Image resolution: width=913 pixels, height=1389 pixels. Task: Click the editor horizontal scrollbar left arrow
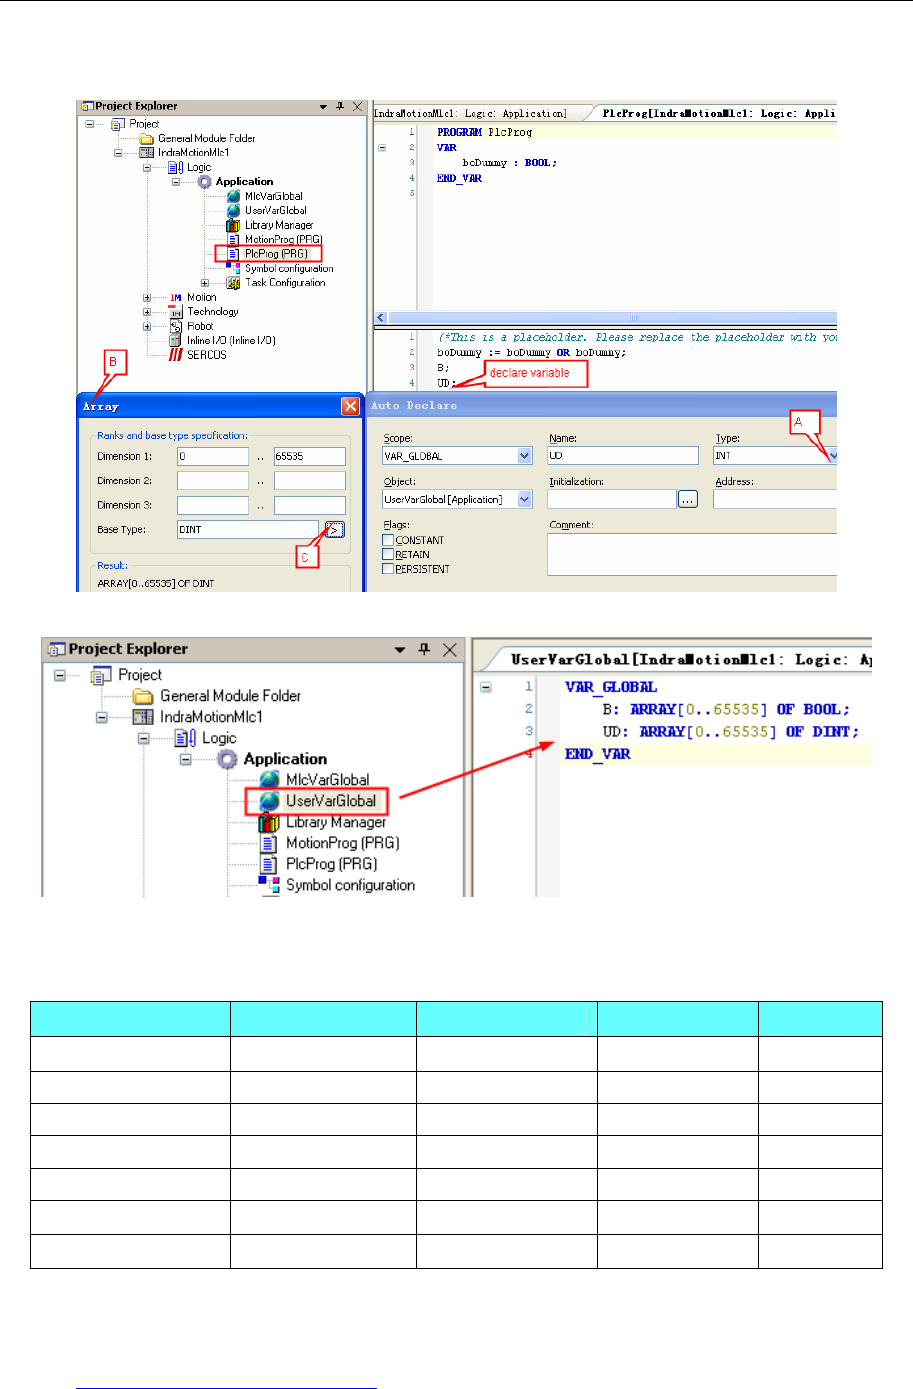click(380, 318)
